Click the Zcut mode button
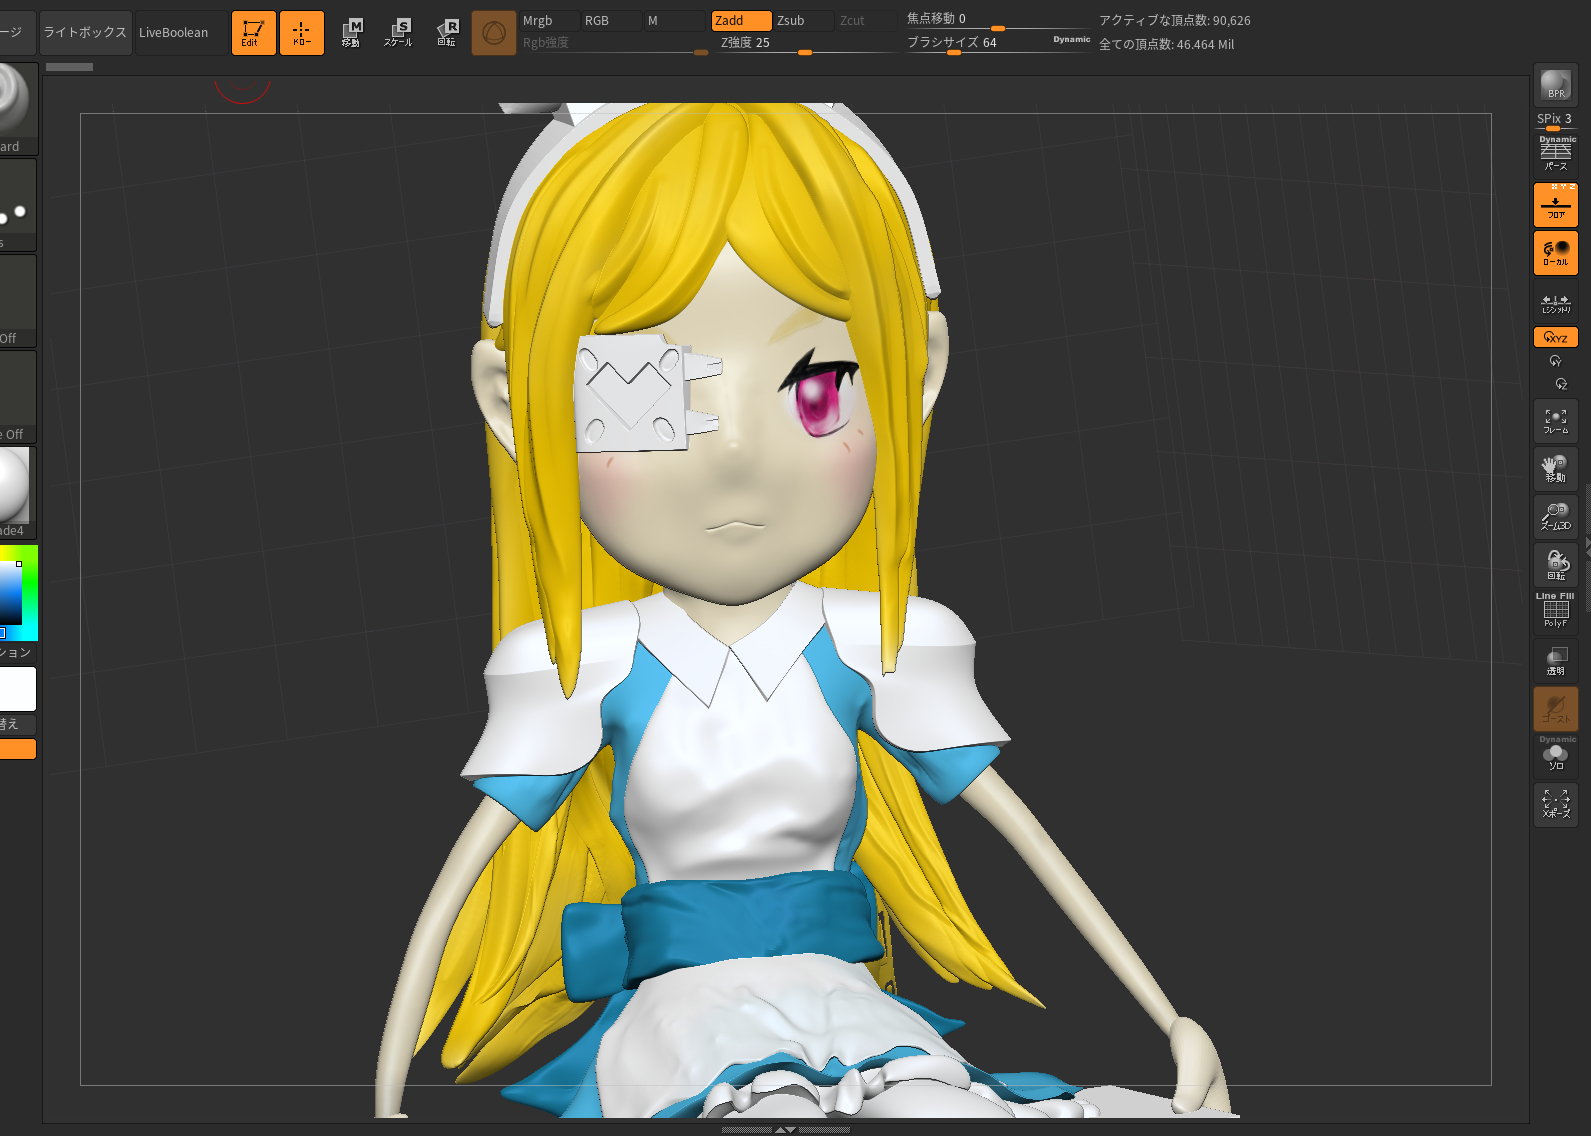Screen dimensions: 1591x1136 (865, 21)
